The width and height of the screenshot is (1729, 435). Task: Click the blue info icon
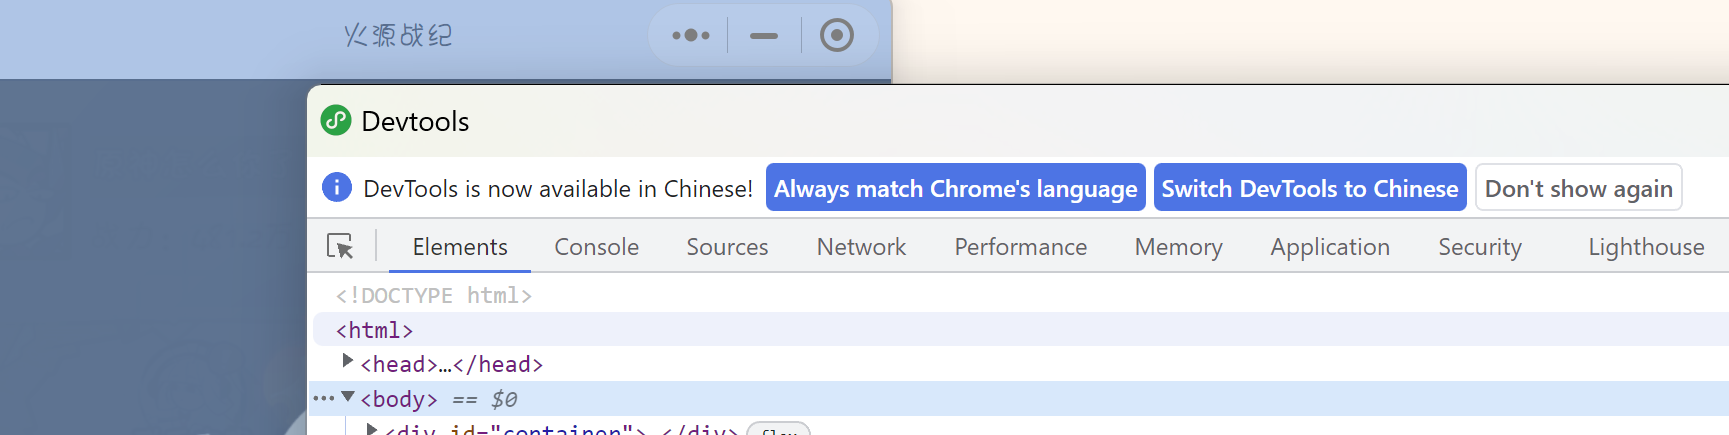(x=337, y=188)
